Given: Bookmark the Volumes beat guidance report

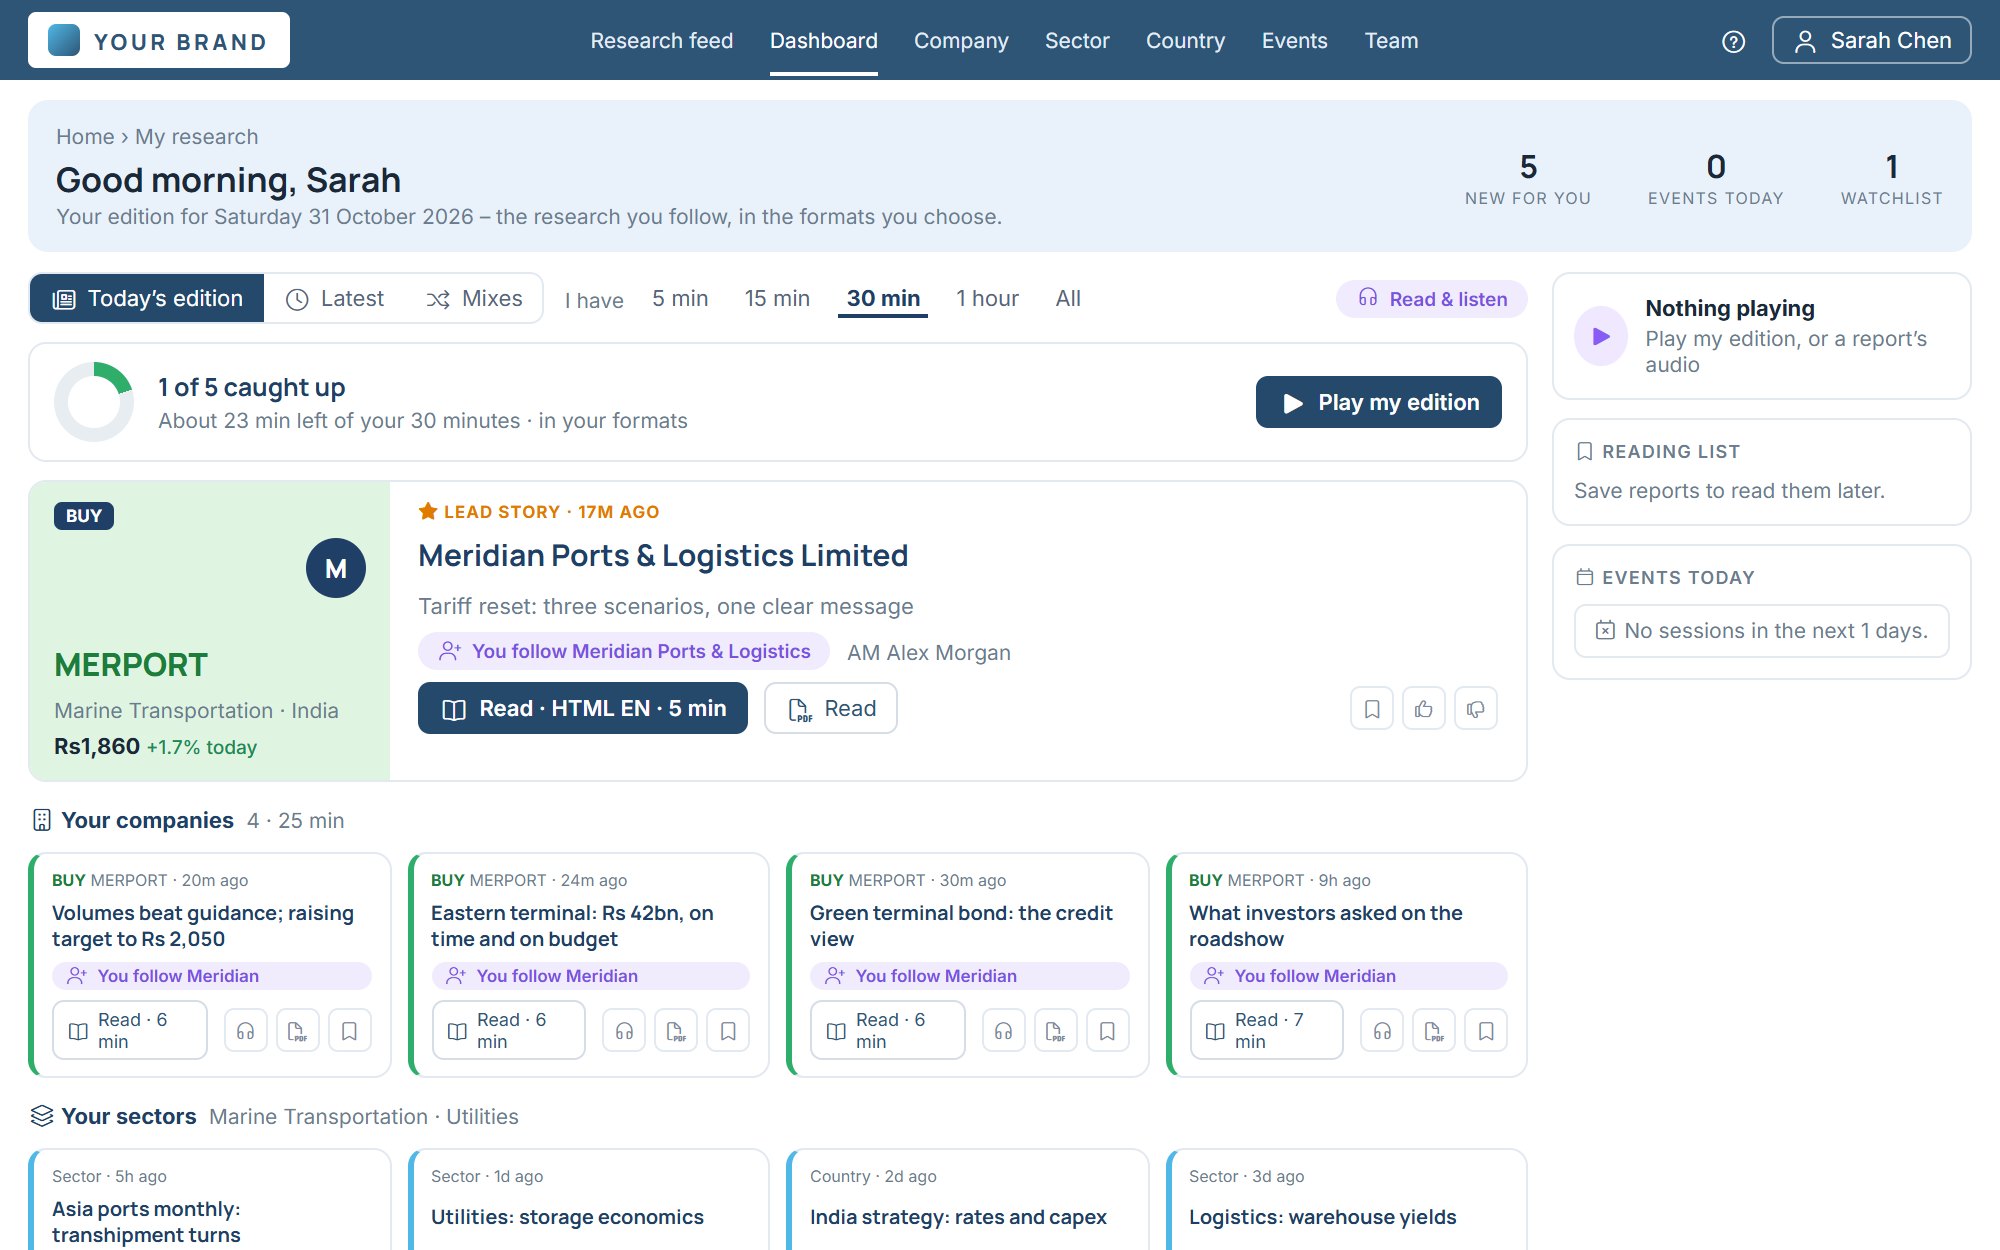Looking at the screenshot, I should [350, 1031].
